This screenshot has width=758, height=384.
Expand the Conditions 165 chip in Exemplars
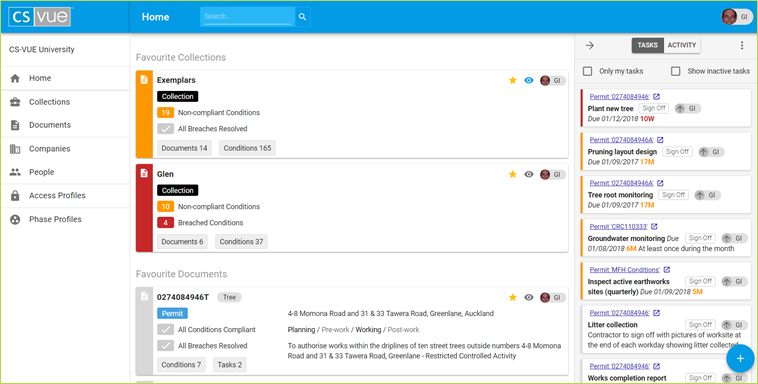click(x=247, y=148)
